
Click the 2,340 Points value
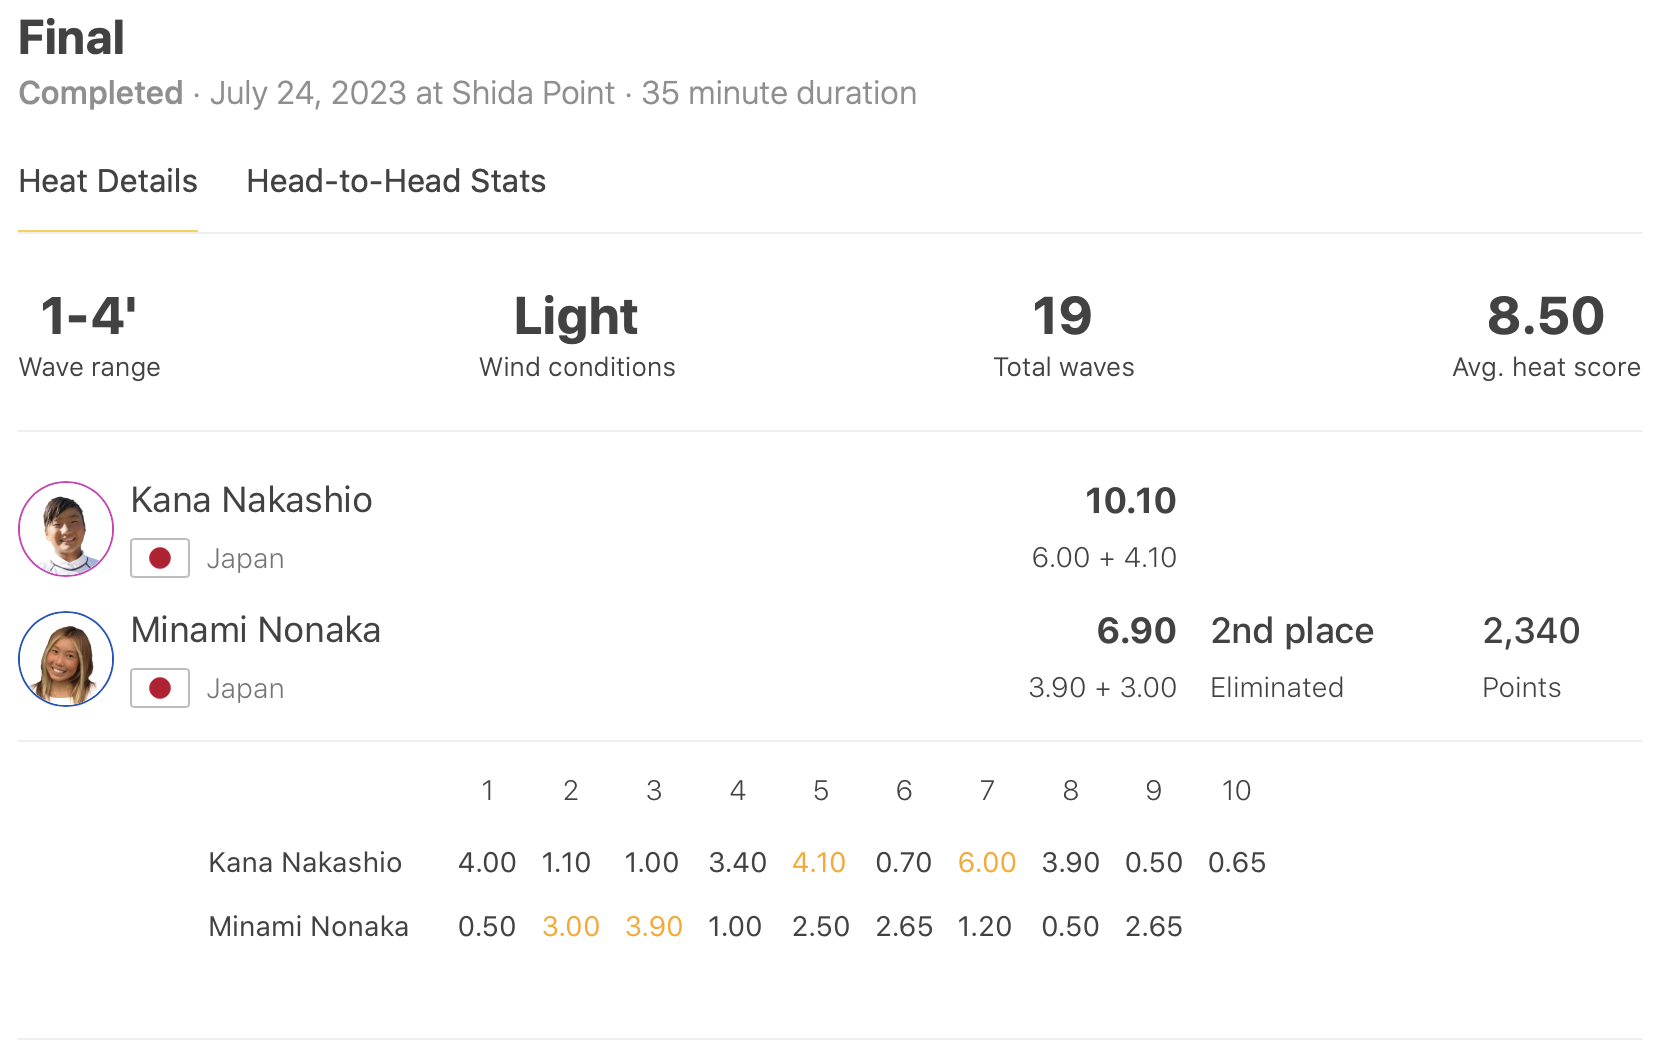(1531, 631)
